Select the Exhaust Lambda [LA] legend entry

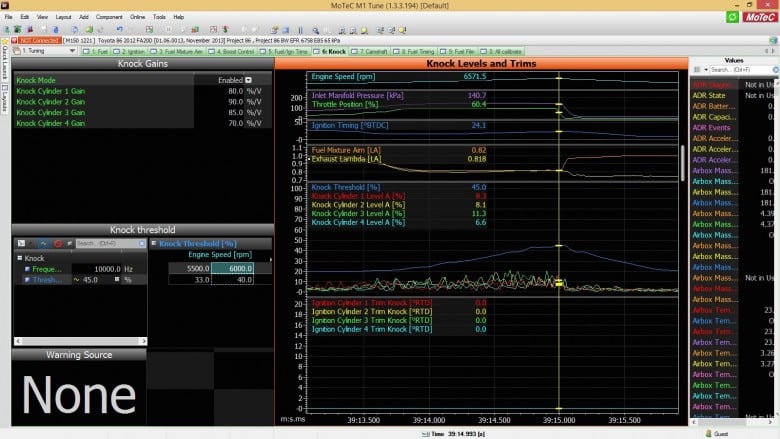coord(346,159)
